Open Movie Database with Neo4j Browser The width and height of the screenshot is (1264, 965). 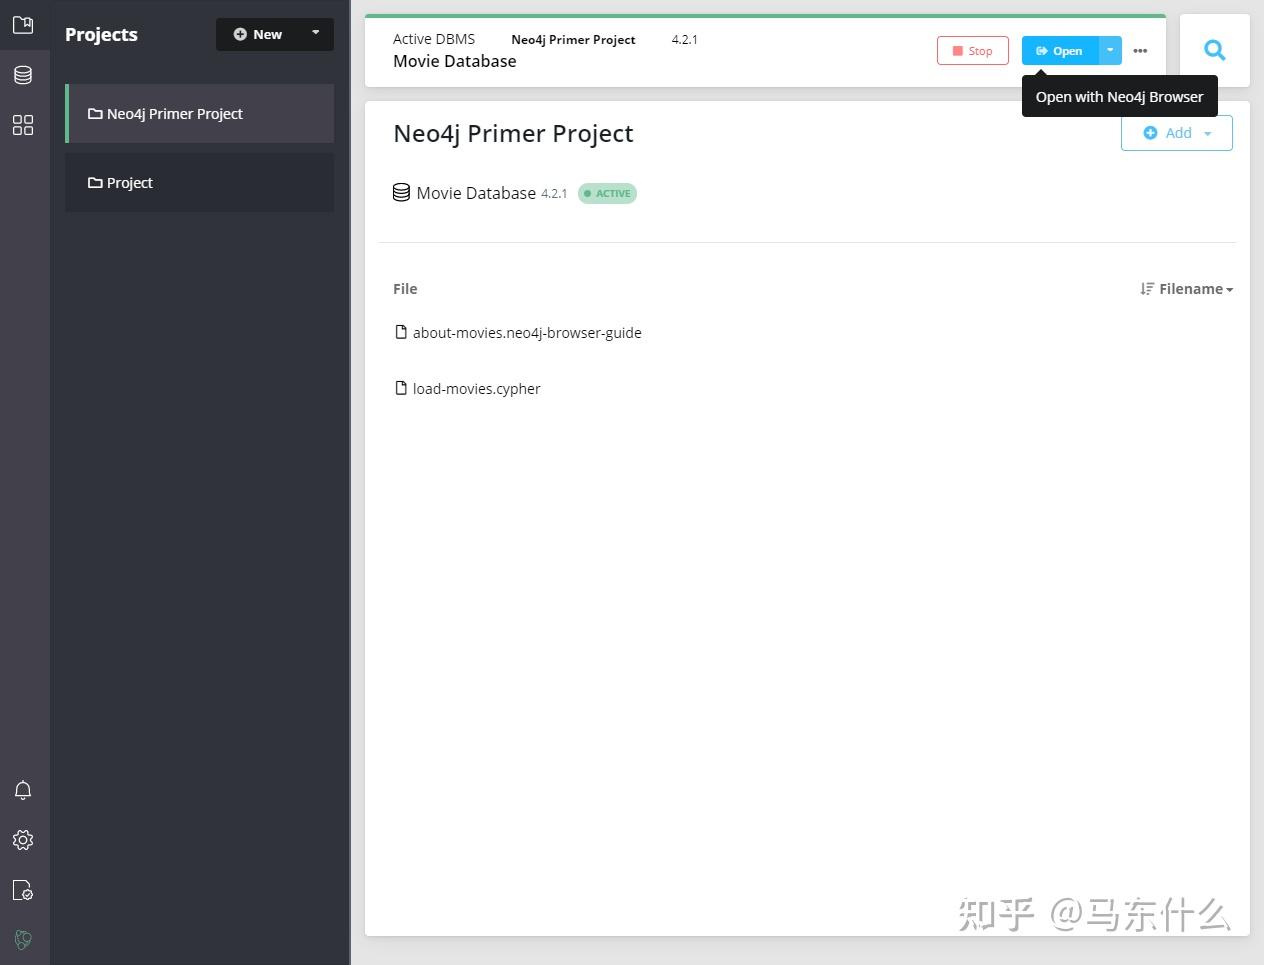point(1058,50)
